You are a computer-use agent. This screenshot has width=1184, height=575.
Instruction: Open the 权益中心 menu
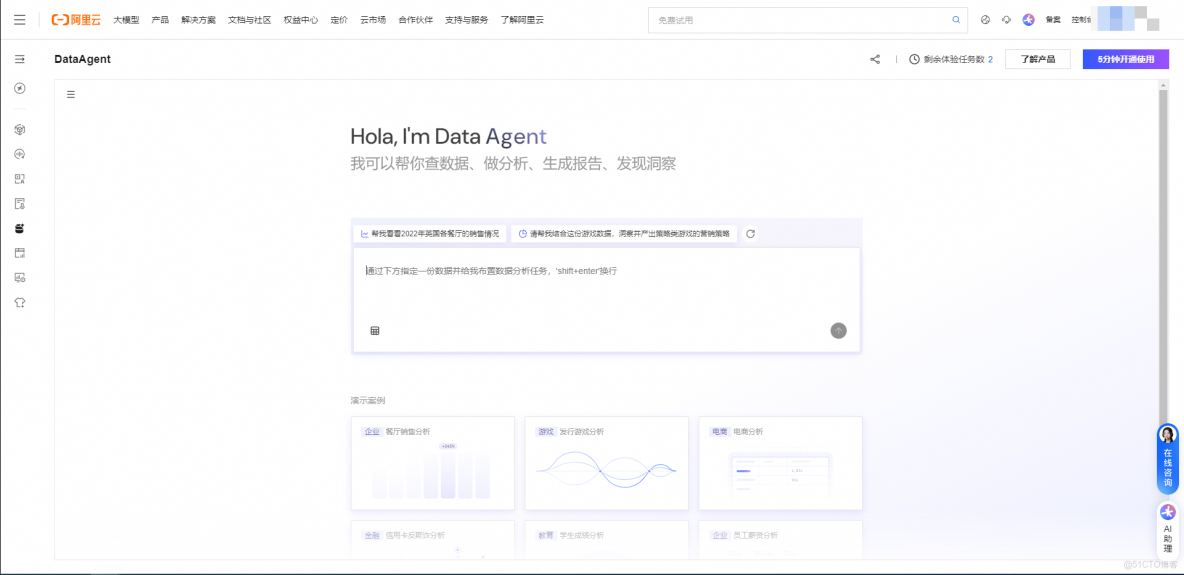(301, 20)
